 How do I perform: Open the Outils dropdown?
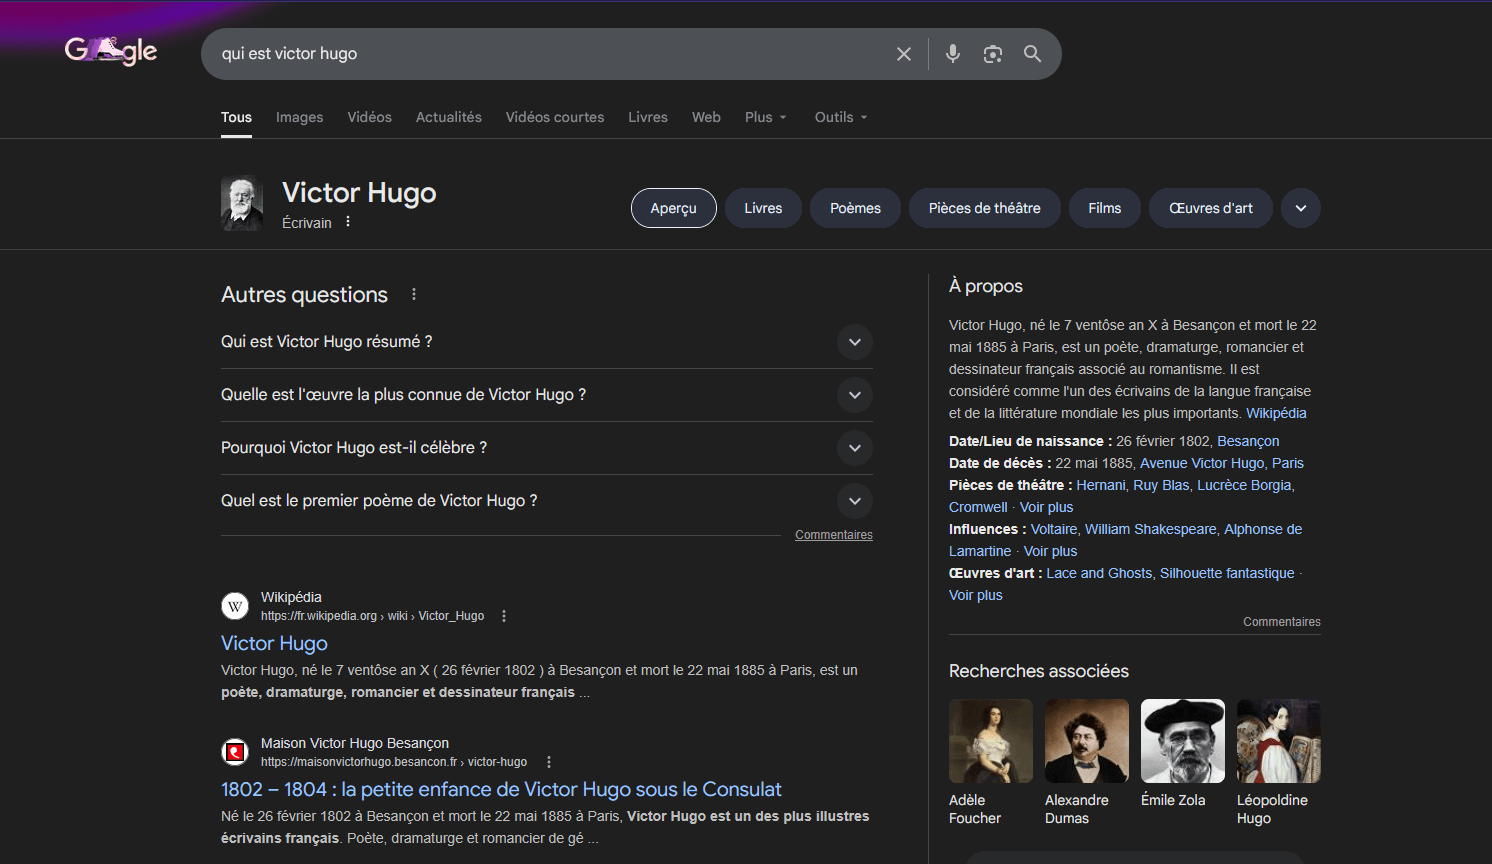pos(839,117)
